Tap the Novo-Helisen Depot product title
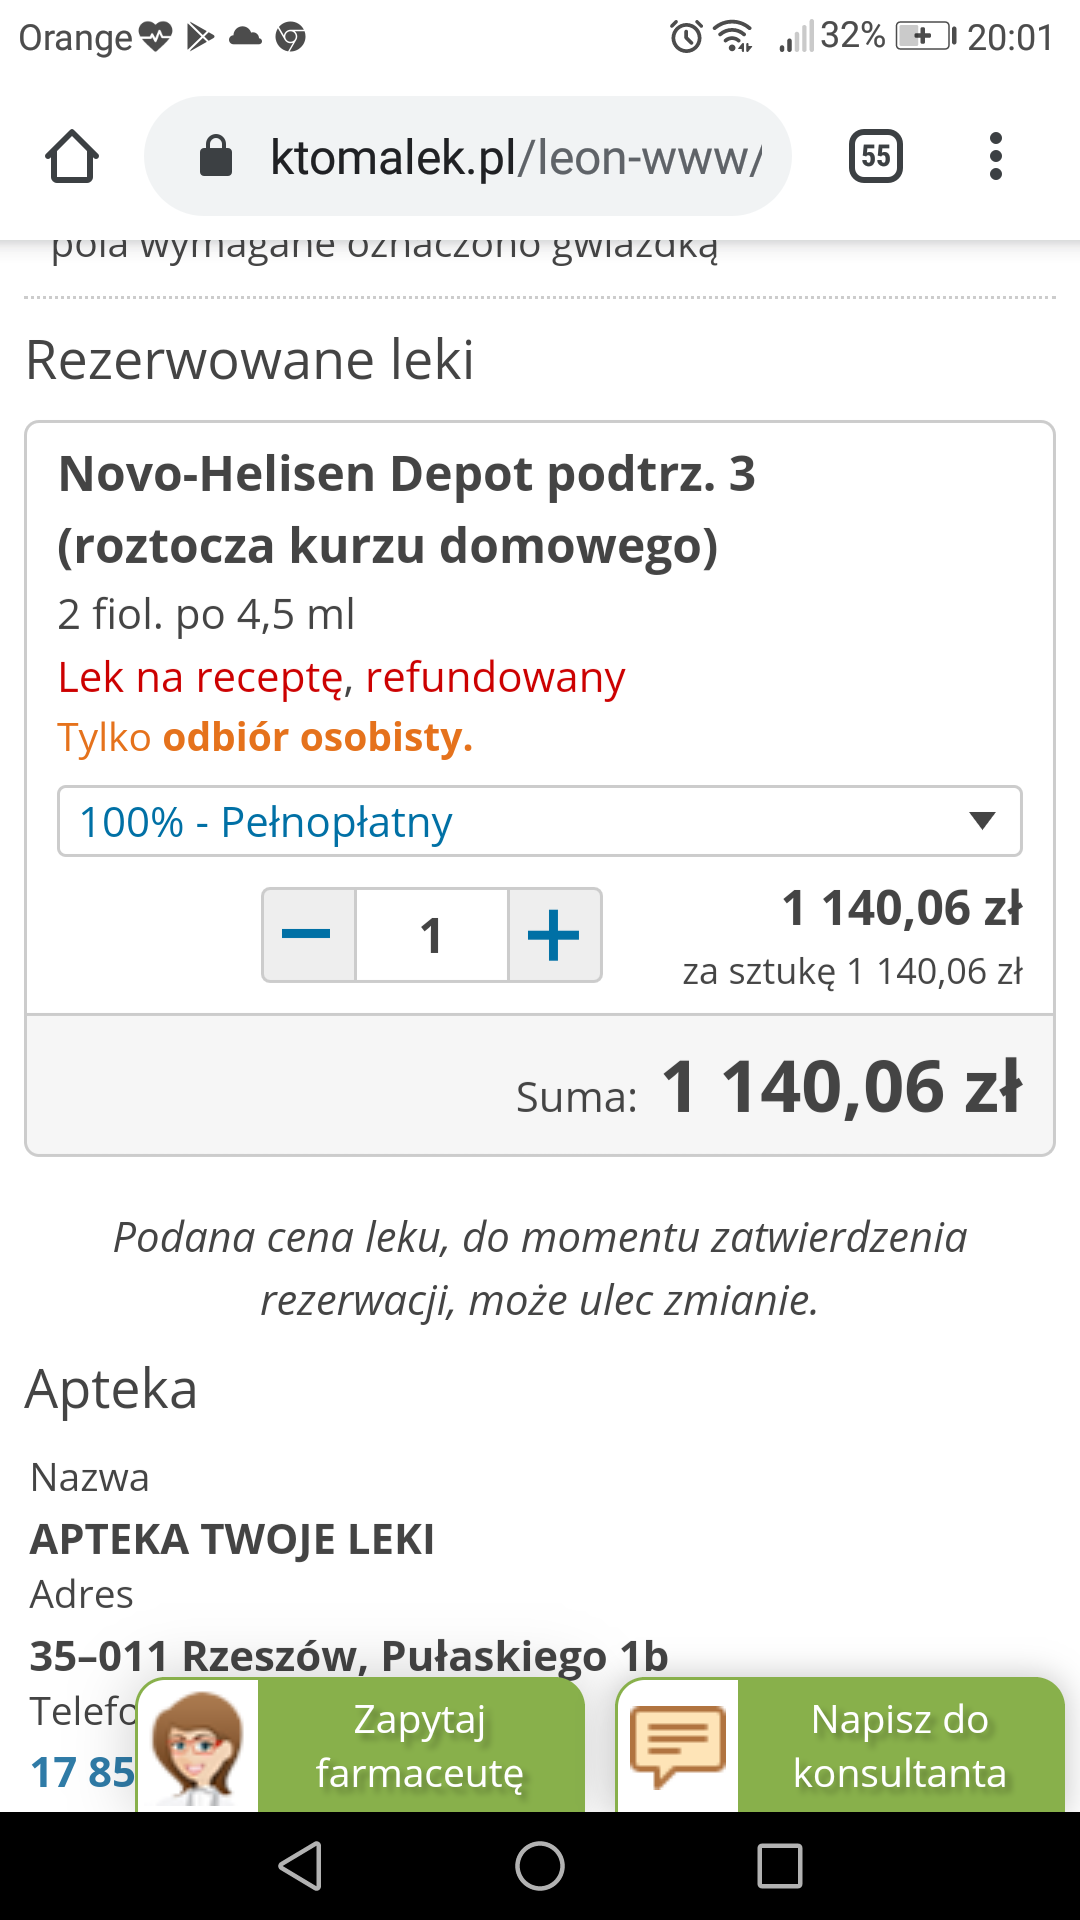1080x1920 pixels. pos(407,509)
